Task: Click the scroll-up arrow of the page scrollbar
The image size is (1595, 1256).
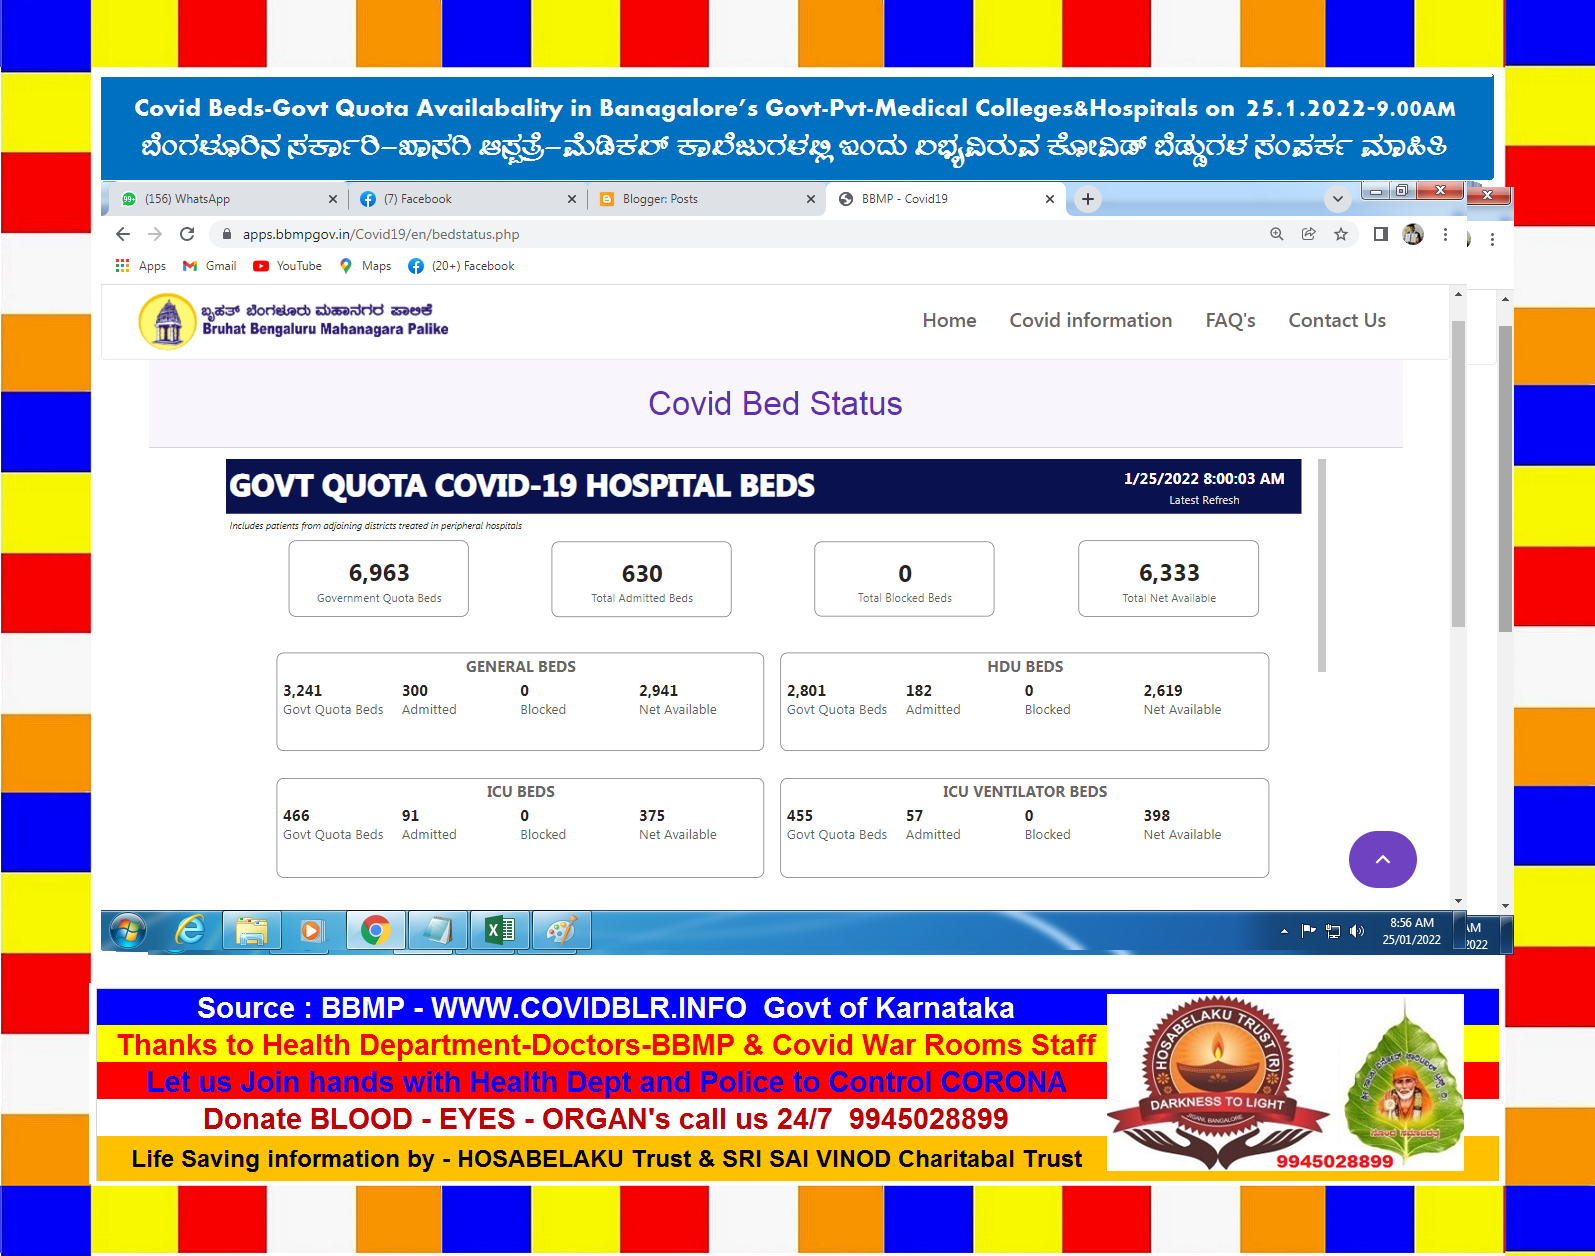Action: pyautogui.click(x=1458, y=294)
